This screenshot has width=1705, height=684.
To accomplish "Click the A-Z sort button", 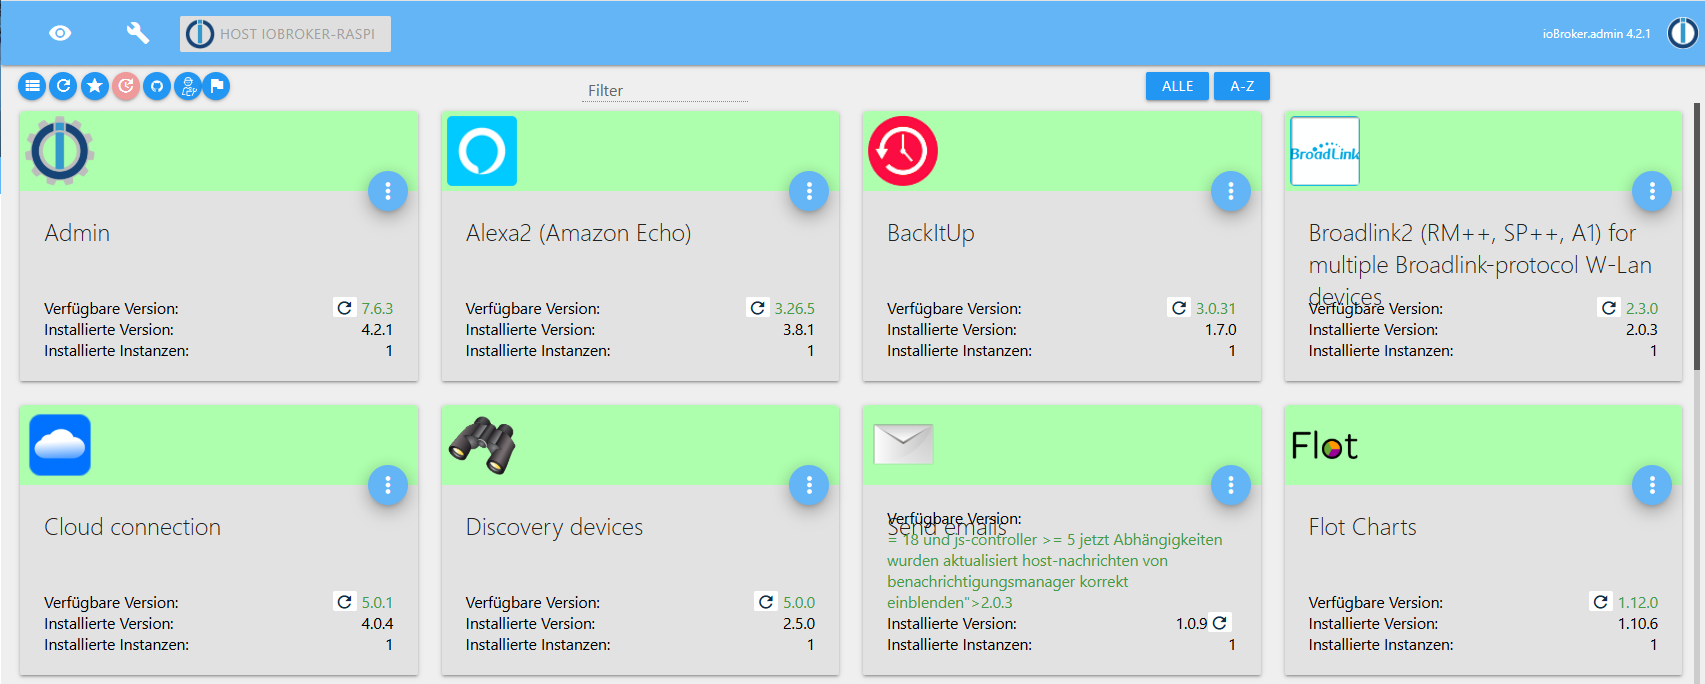I will coord(1242,86).
